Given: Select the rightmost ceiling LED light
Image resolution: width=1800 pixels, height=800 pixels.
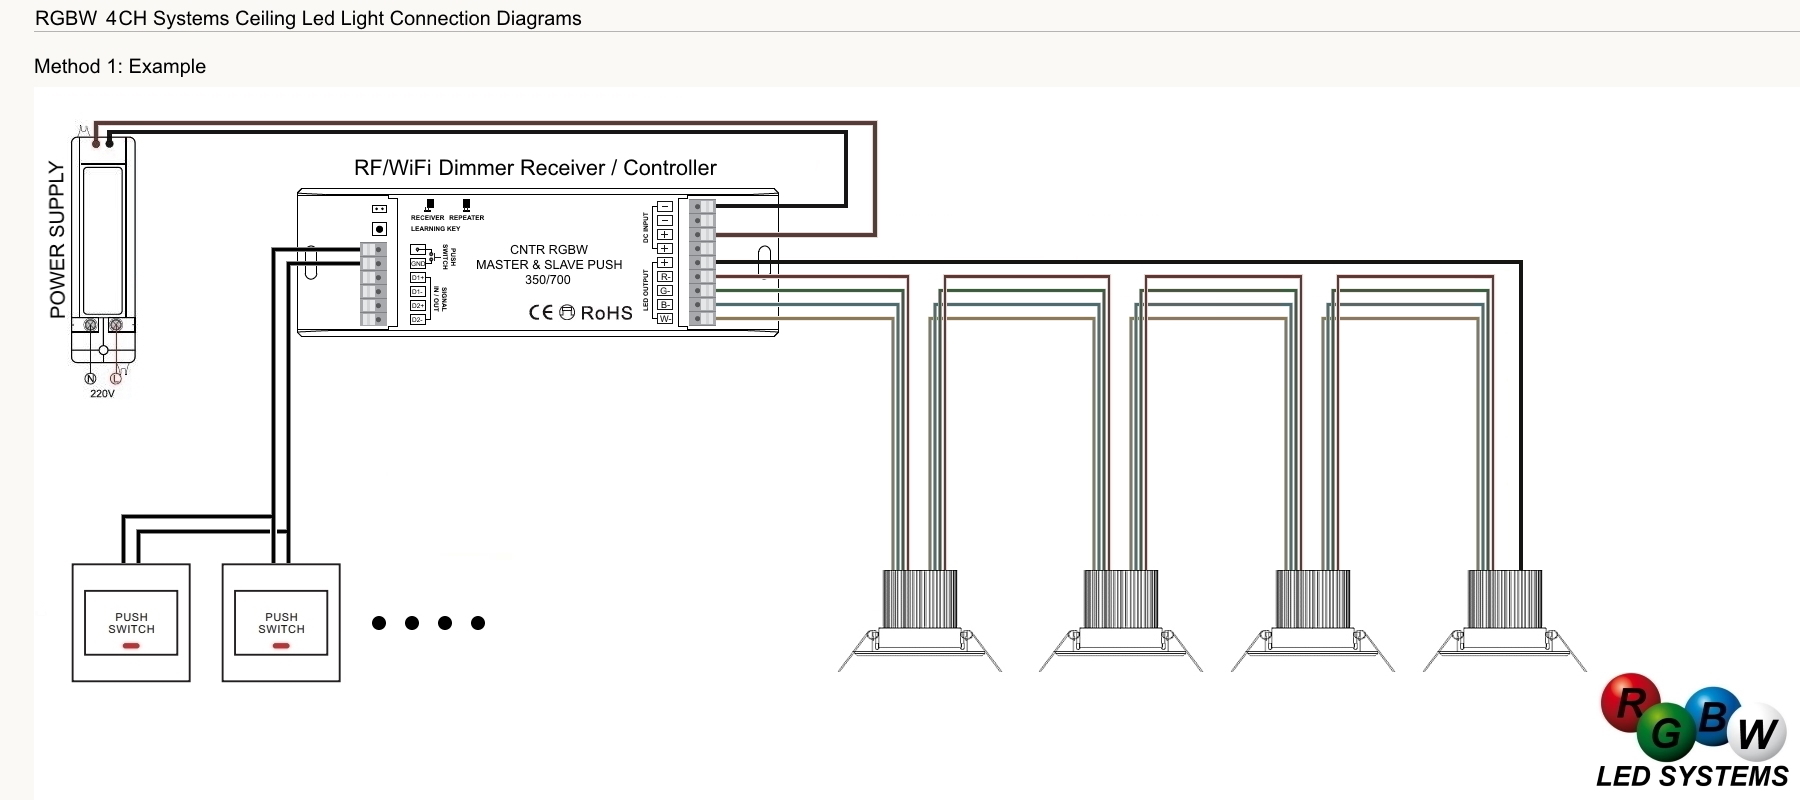Looking at the screenshot, I should (1504, 620).
